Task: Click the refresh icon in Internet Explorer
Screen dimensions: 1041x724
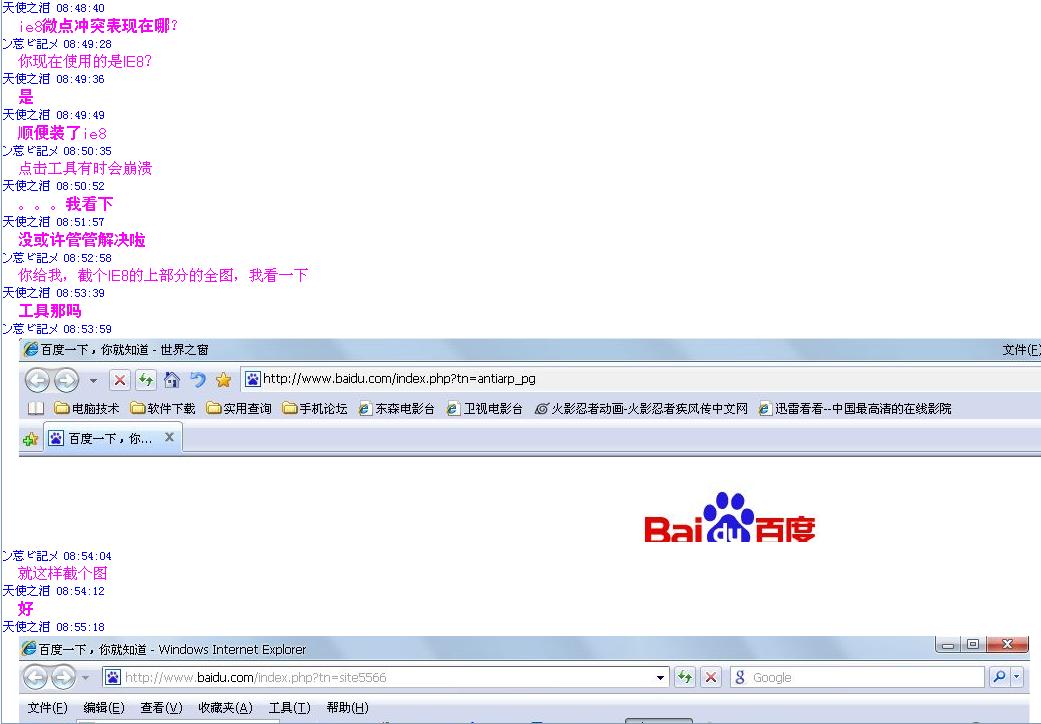Action: [684, 678]
